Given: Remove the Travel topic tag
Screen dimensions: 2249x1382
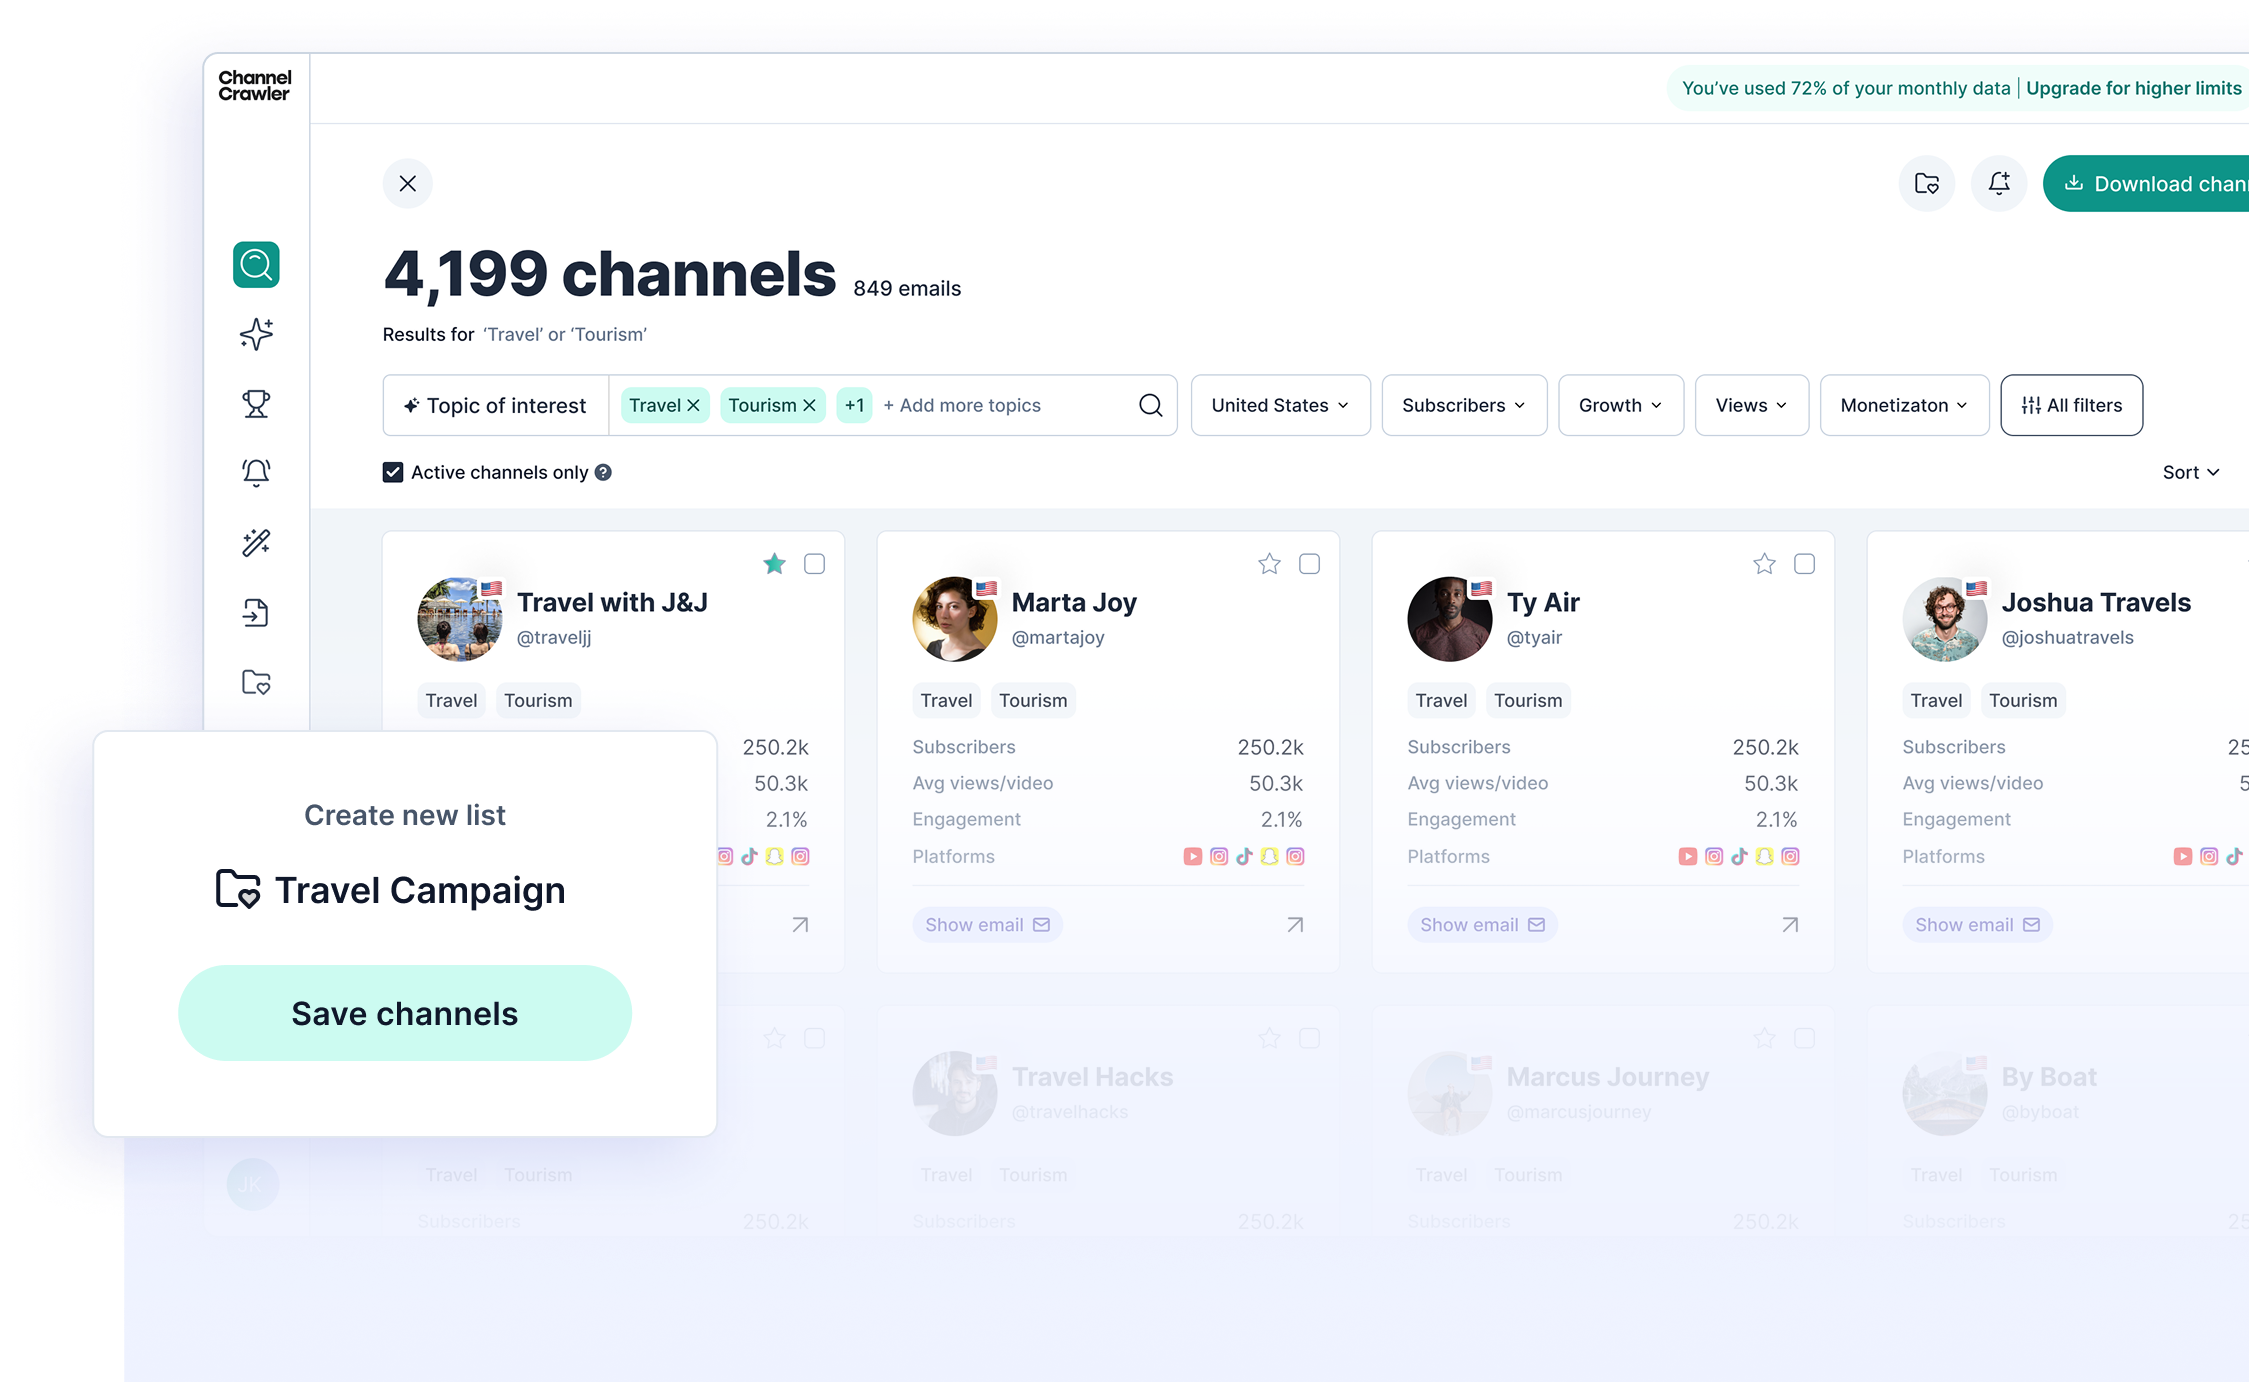Looking at the screenshot, I should tap(693, 405).
